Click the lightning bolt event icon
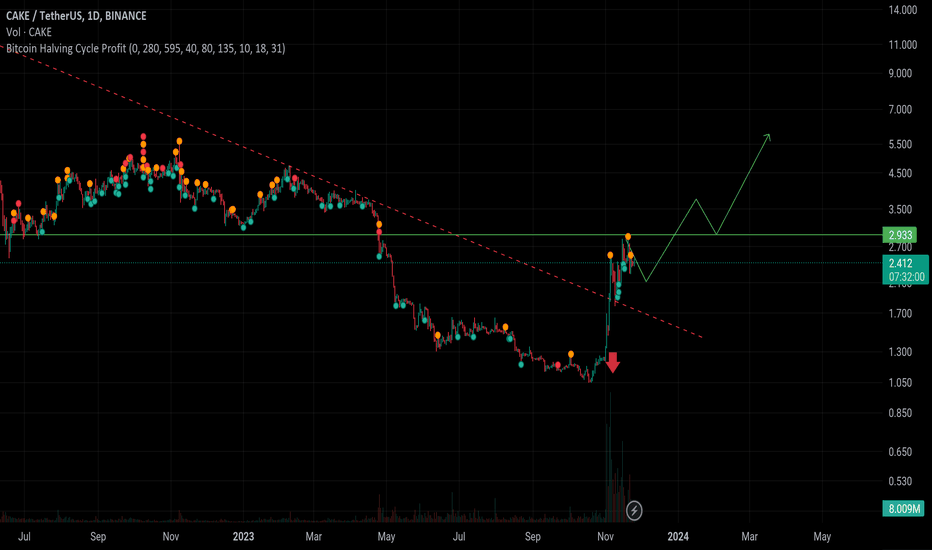The width and height of the screenshot is (932, 550). pyautogui.click(x=634, y=511)
